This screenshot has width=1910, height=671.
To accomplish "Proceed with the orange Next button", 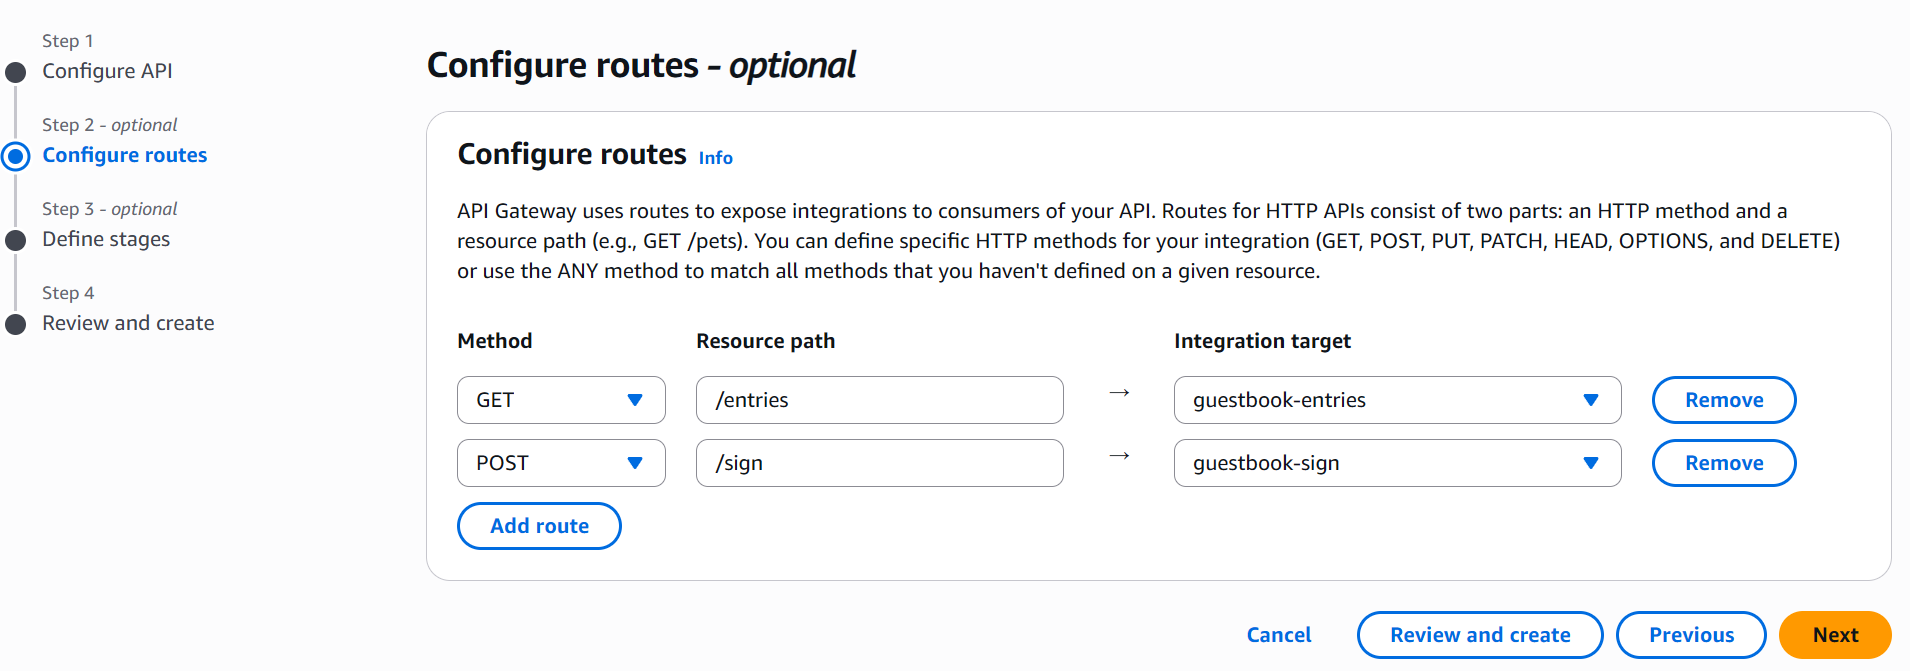I will click(1835, 635).
